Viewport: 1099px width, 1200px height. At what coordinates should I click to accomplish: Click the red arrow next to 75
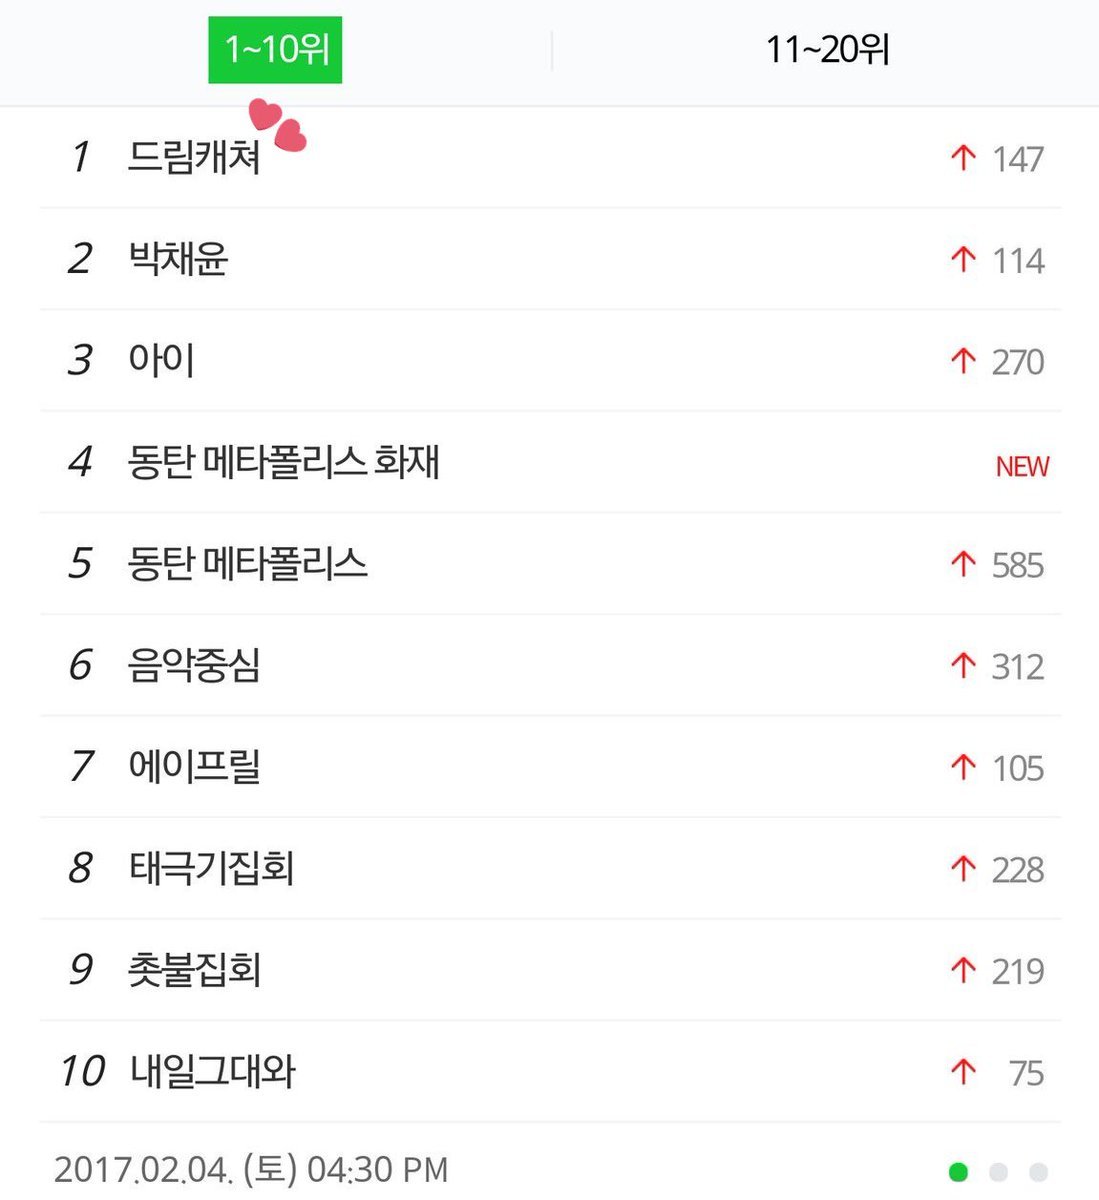click(963, 1072)
